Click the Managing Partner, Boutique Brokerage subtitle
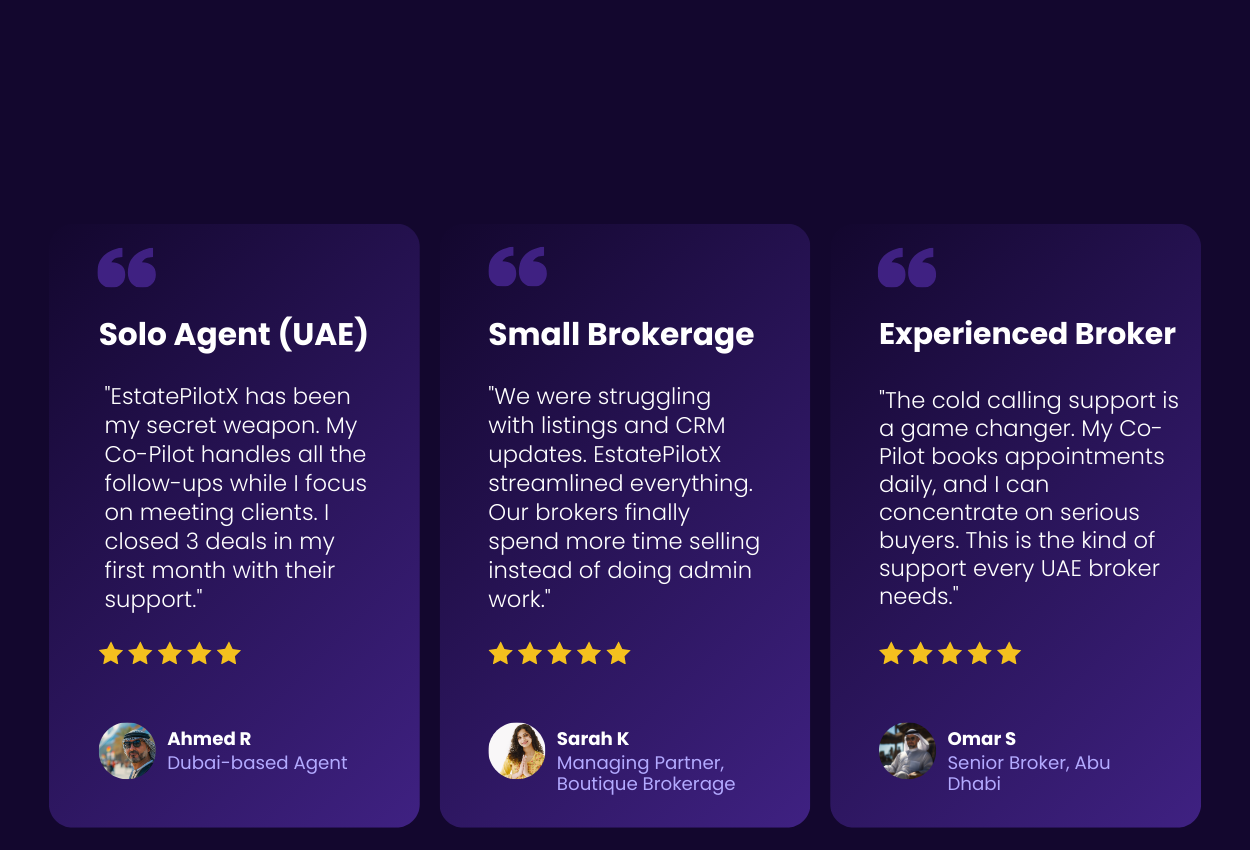The image size is (1250, 850). [645, 773]
